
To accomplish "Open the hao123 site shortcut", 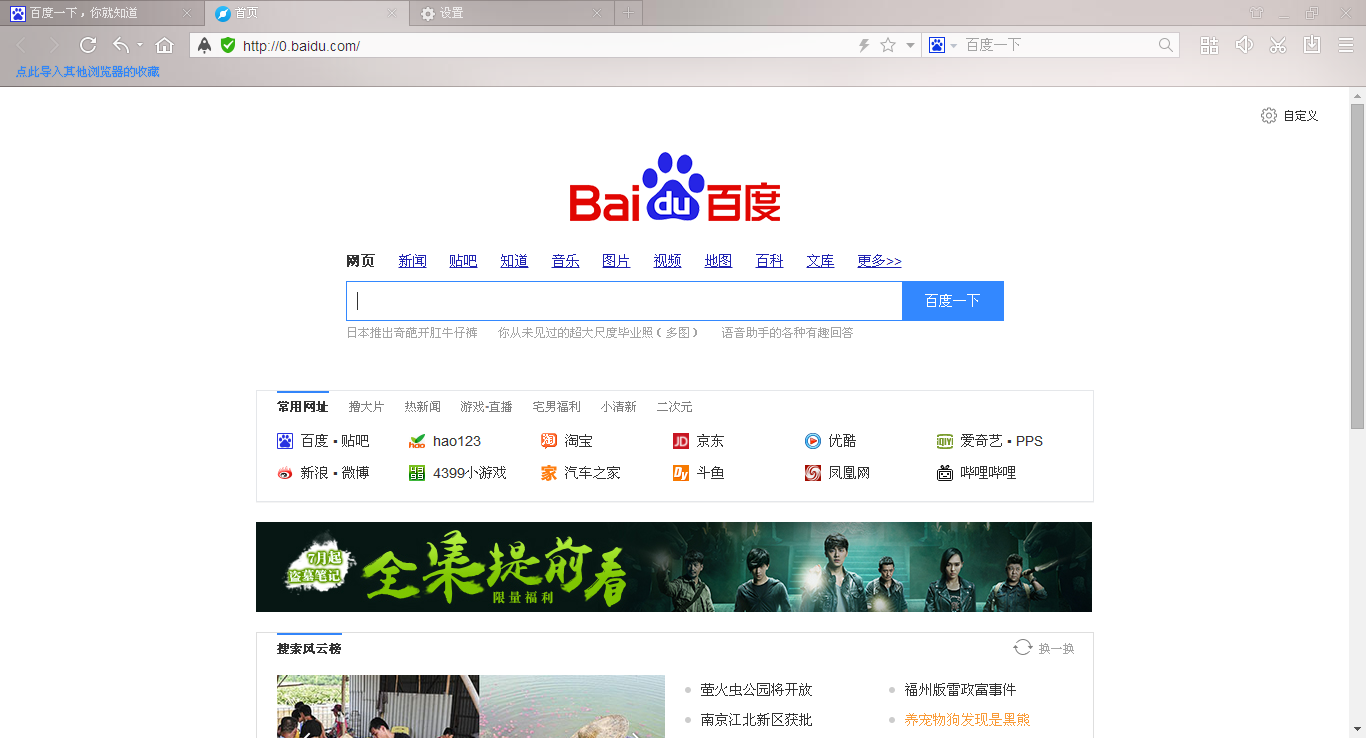I will click(x=445, y=441).
